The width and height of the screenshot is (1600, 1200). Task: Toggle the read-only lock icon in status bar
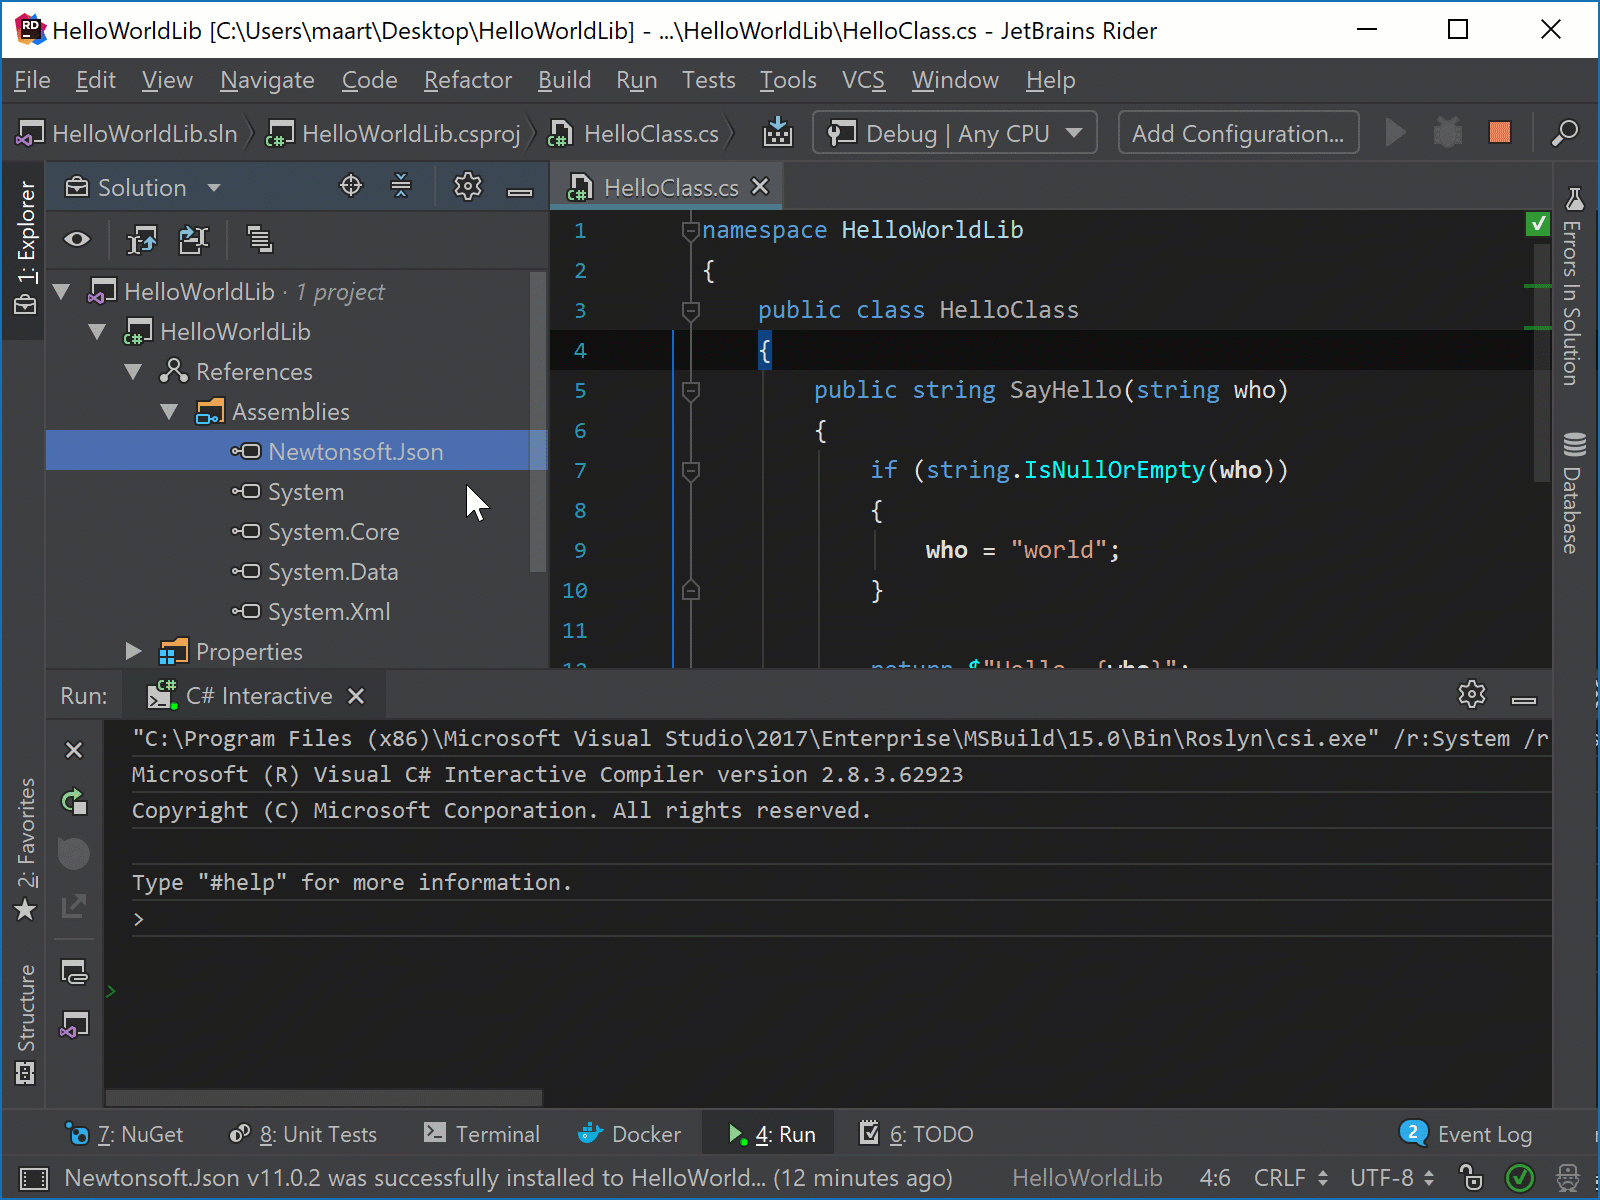pos(1470,1177)
